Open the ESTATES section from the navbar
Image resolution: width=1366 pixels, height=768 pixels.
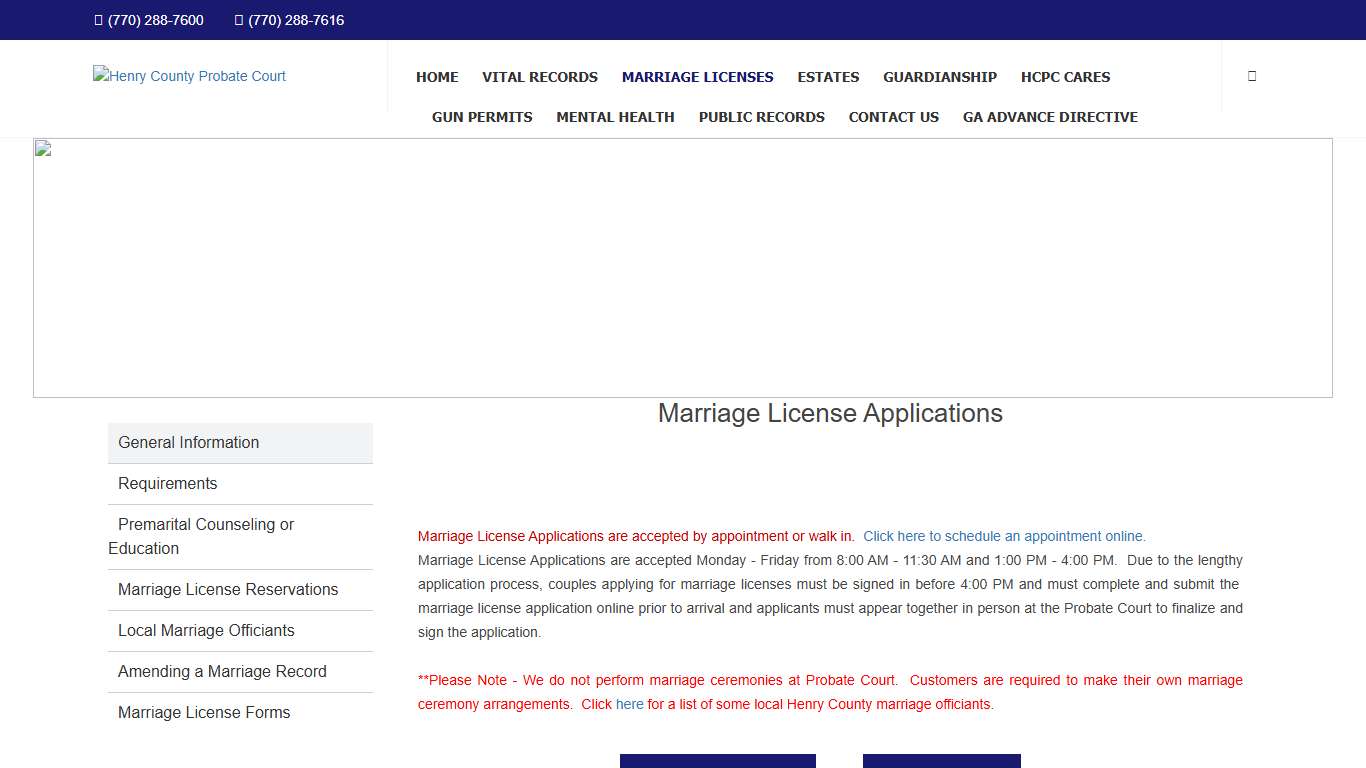(x=828, y=77)
